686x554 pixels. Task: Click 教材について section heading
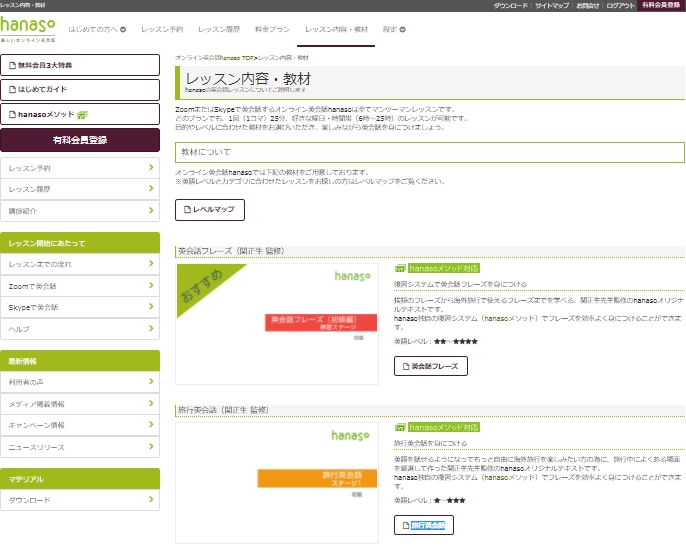pyautogui.click(x=430, y=152)
